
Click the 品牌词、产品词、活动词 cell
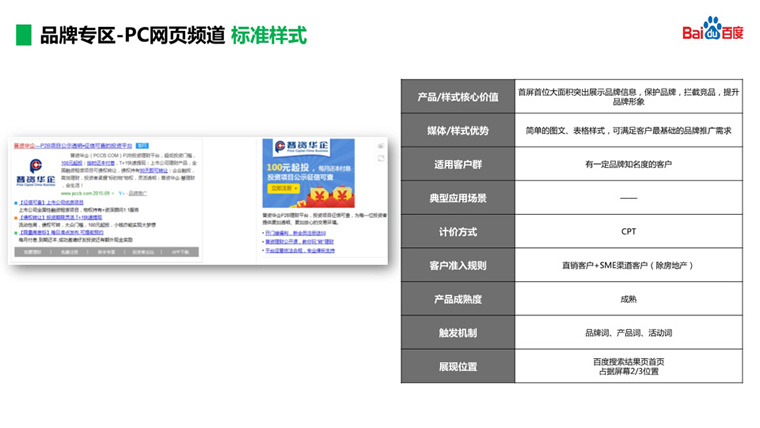pos(629,333)
